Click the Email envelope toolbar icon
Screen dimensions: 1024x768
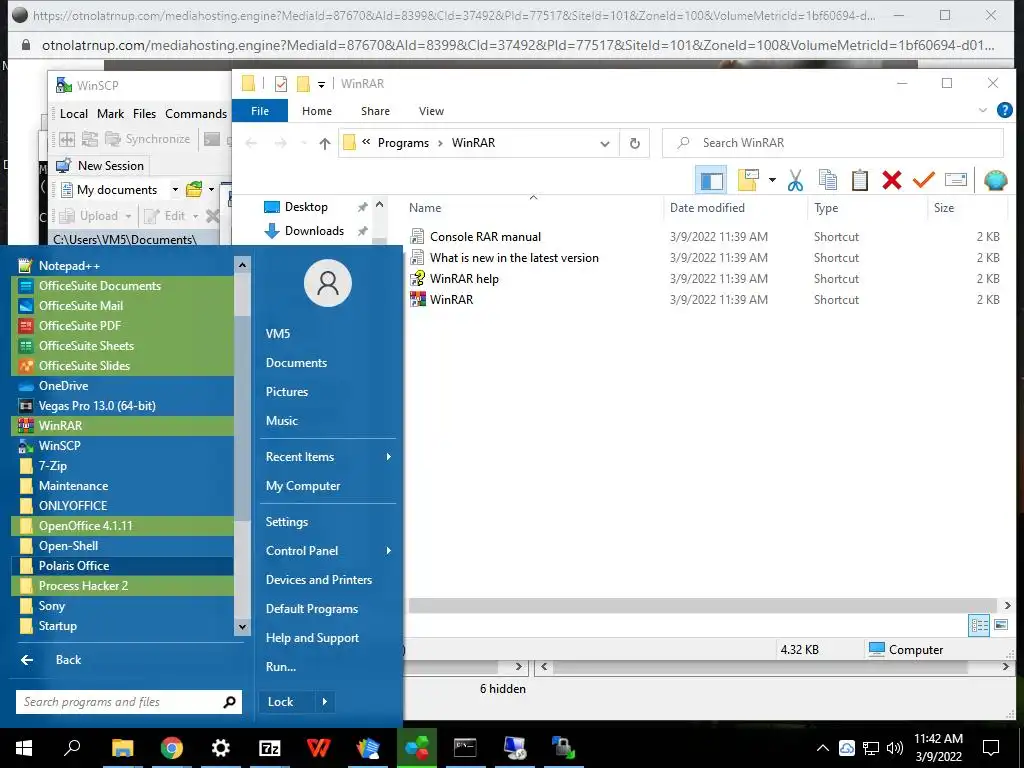[955, 180]
